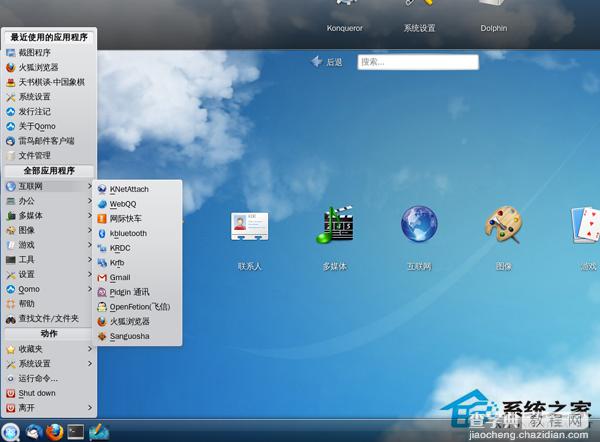Click the KRDC remote desktop icon

coord(102,248)
